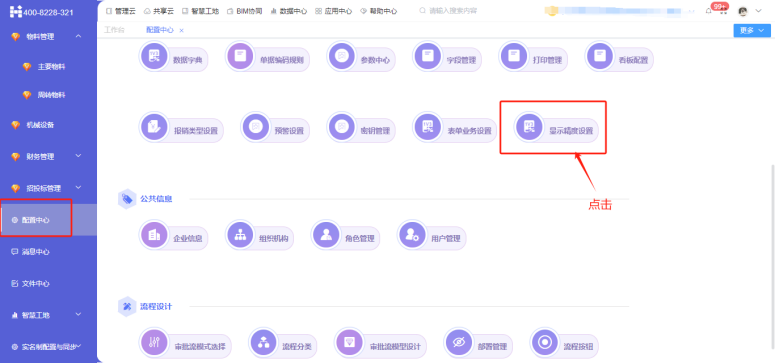
Task: Open 组织机构 icon
Action: [x=240, y=234]
